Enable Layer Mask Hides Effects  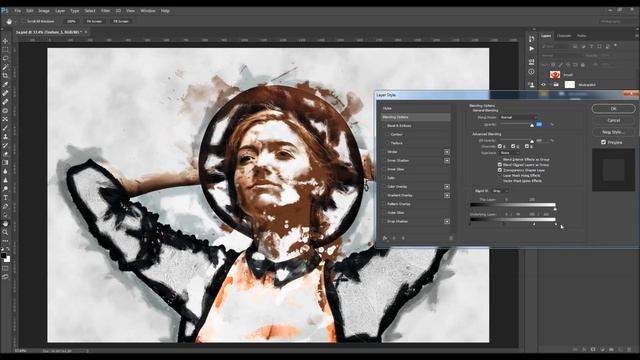coord(500,175)
